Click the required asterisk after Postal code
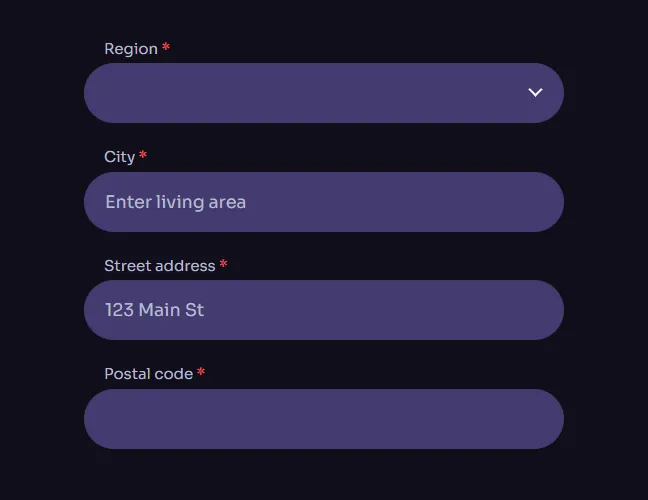 [201, 373]
